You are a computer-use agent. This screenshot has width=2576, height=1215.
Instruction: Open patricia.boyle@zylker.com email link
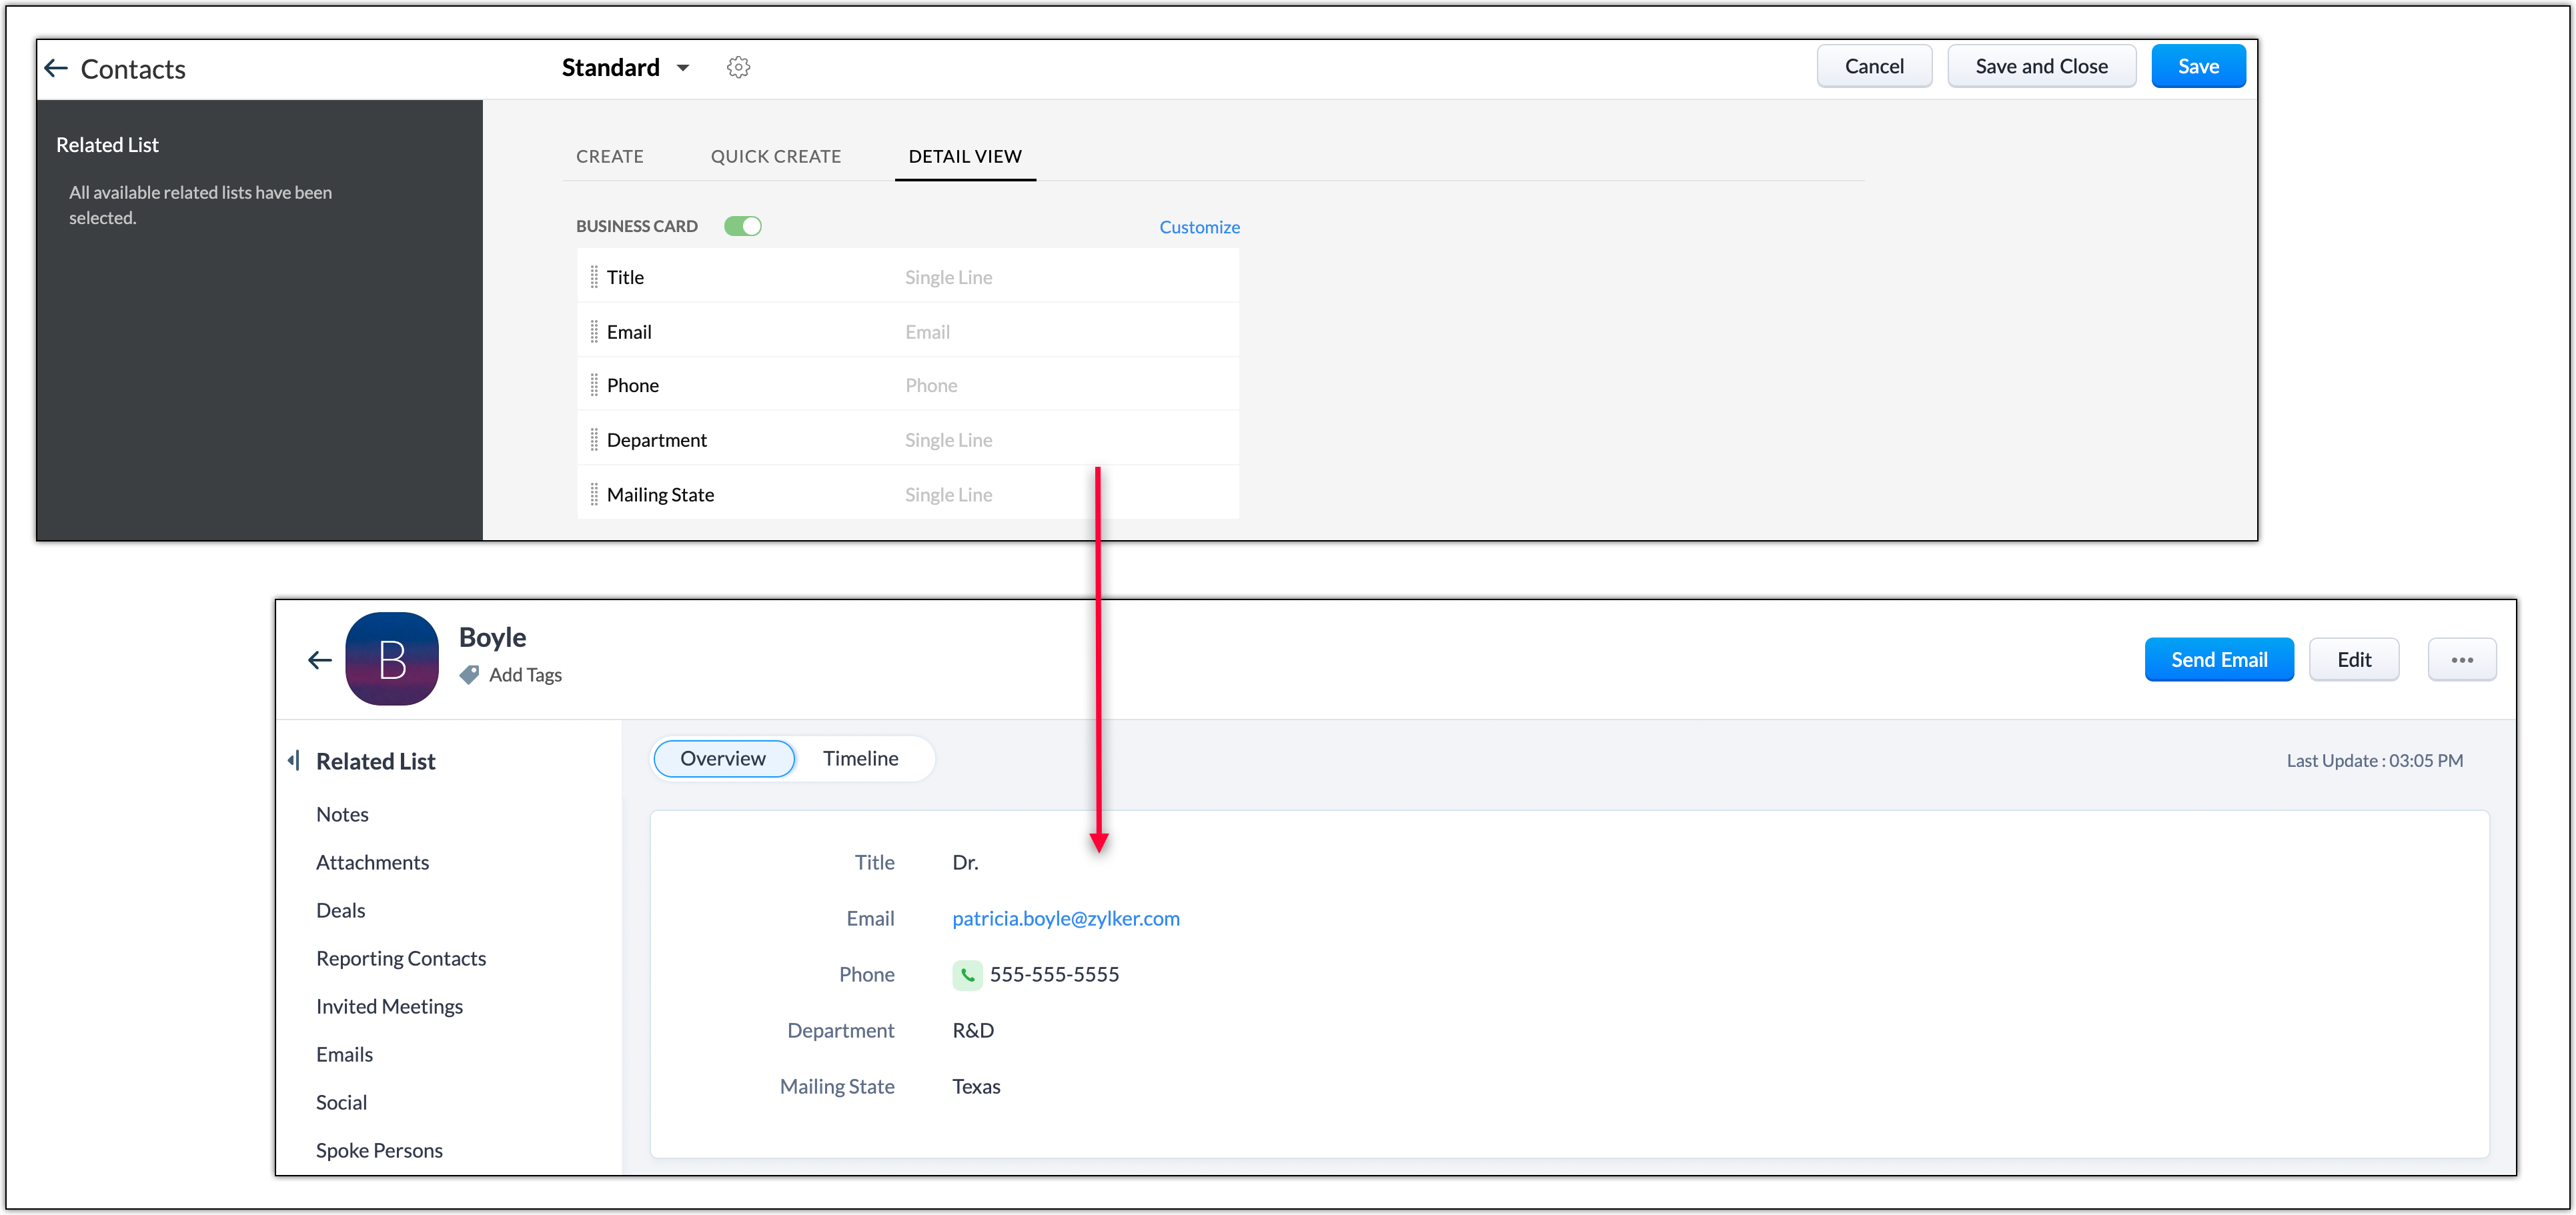[x=1065, y=918]
